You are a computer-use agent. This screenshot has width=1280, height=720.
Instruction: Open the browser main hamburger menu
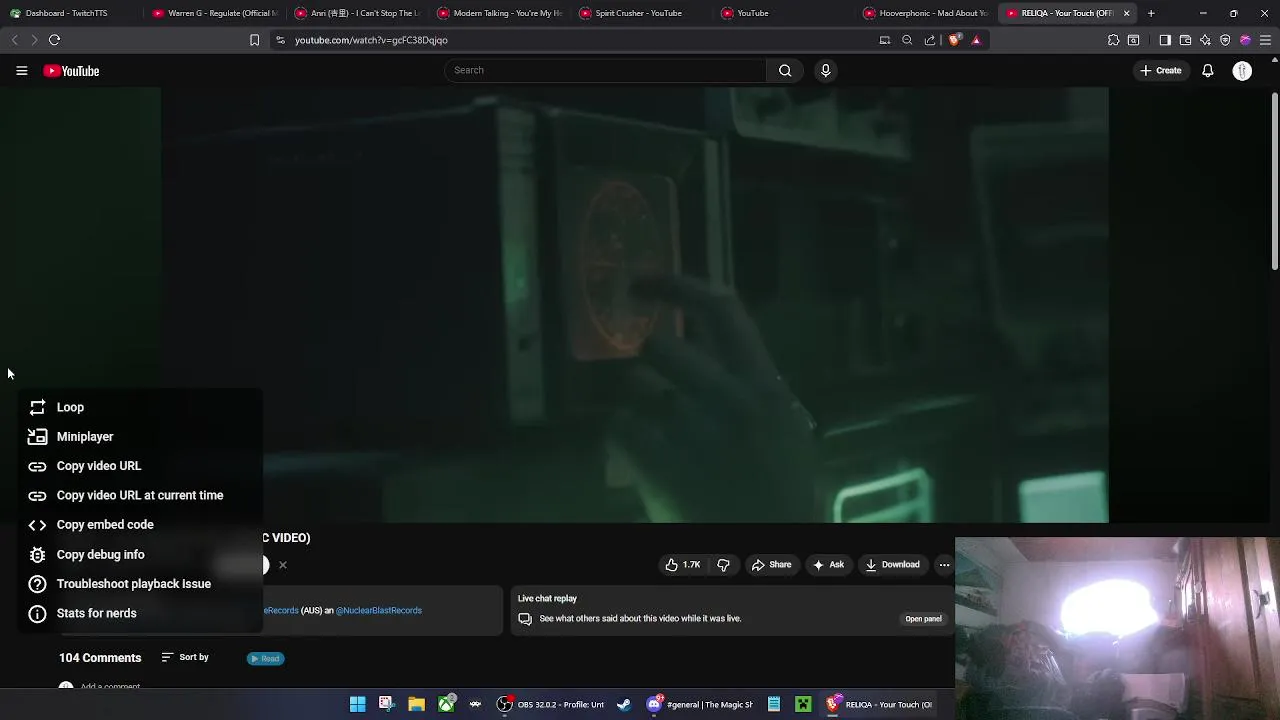coord(1265,40)
